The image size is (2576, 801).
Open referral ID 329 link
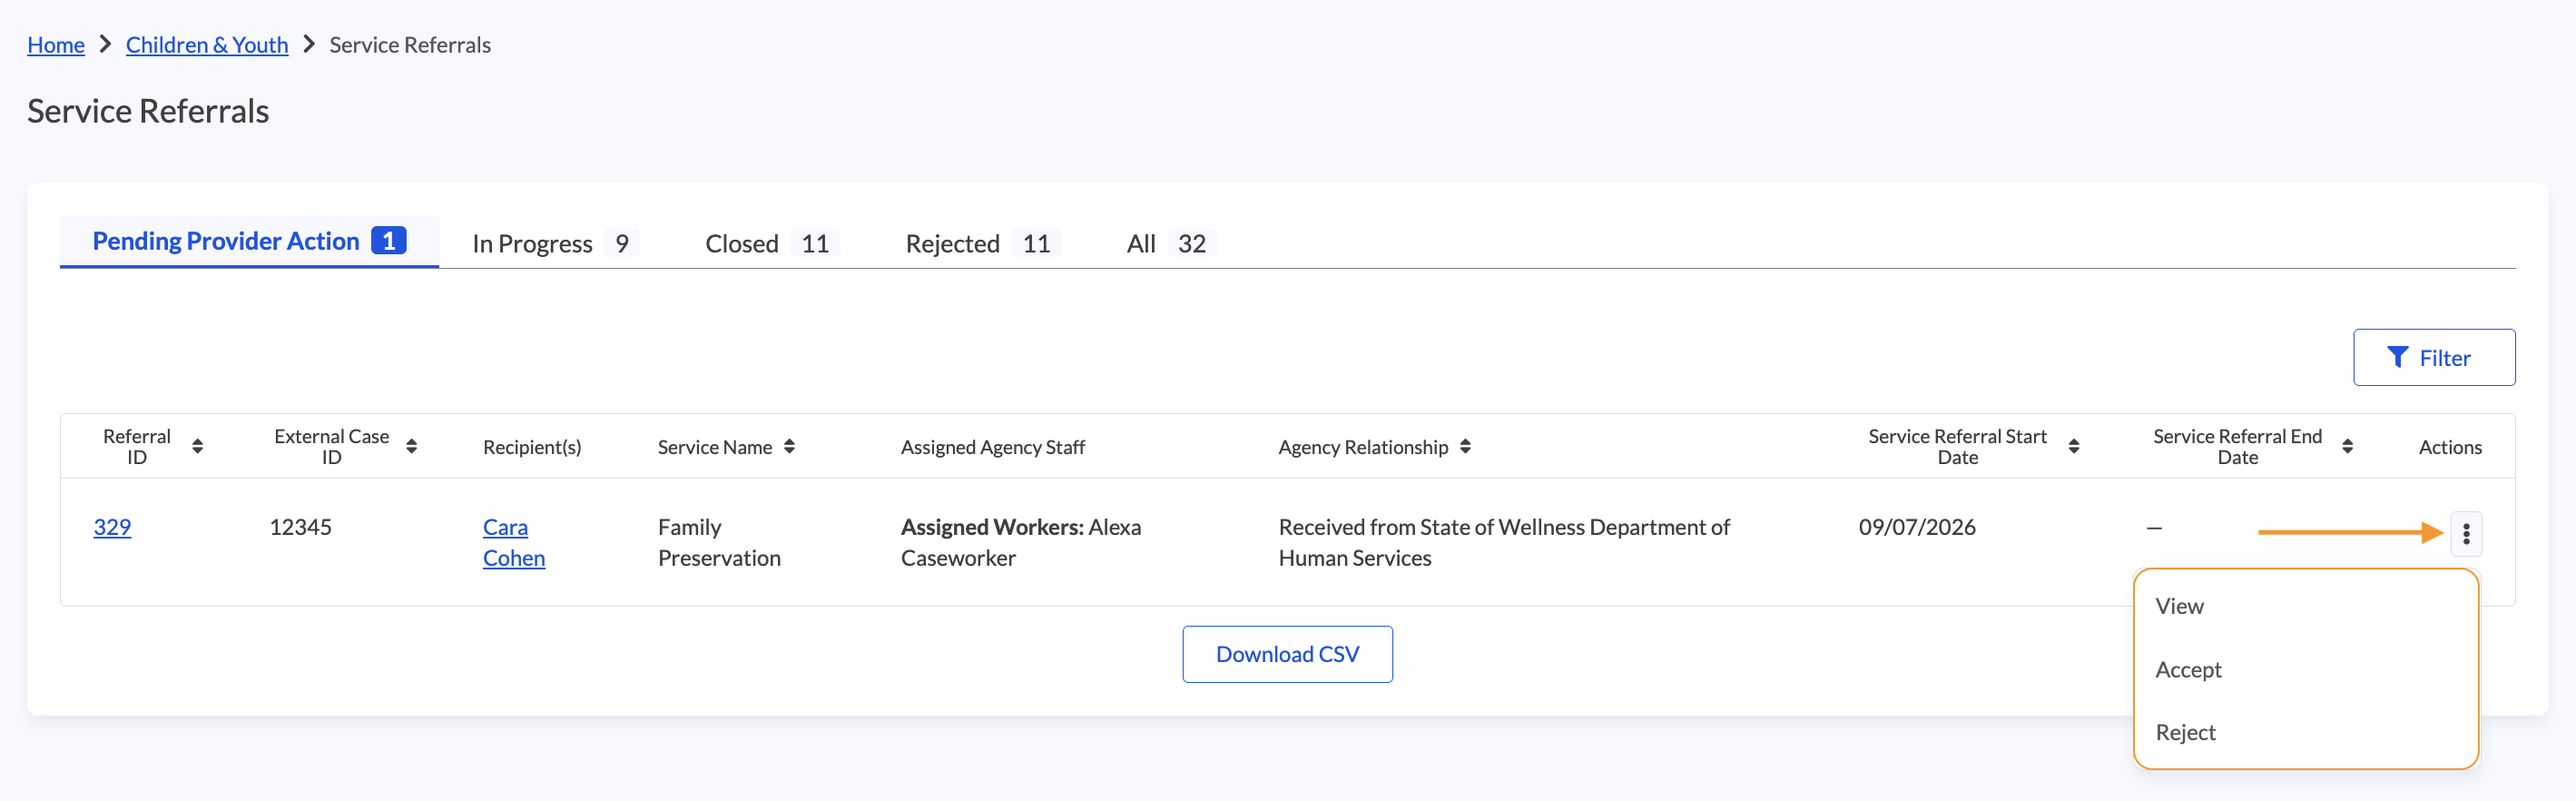[x=112, y=527]
